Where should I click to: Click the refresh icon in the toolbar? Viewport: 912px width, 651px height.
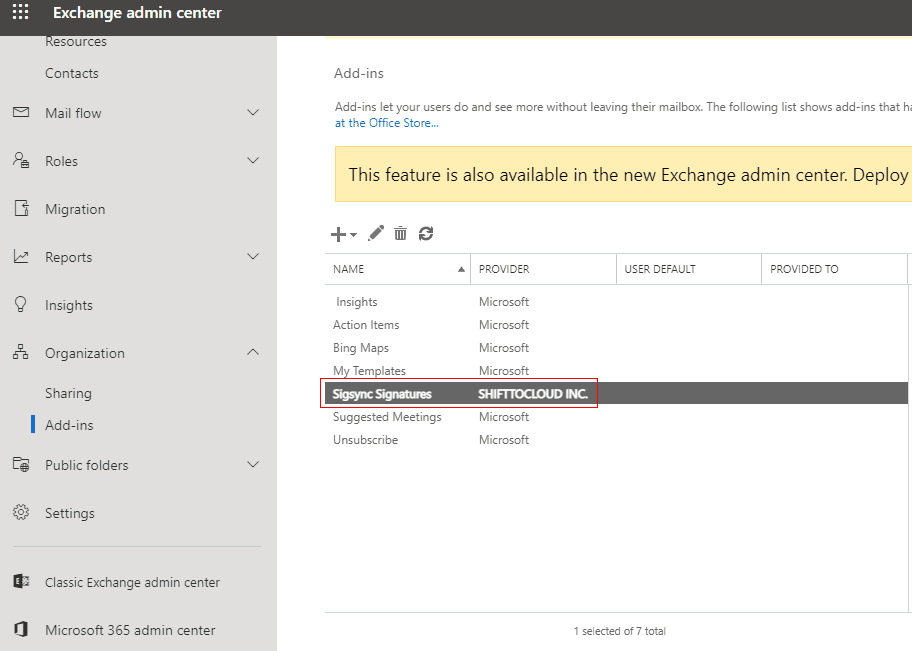tap(426, 233)
